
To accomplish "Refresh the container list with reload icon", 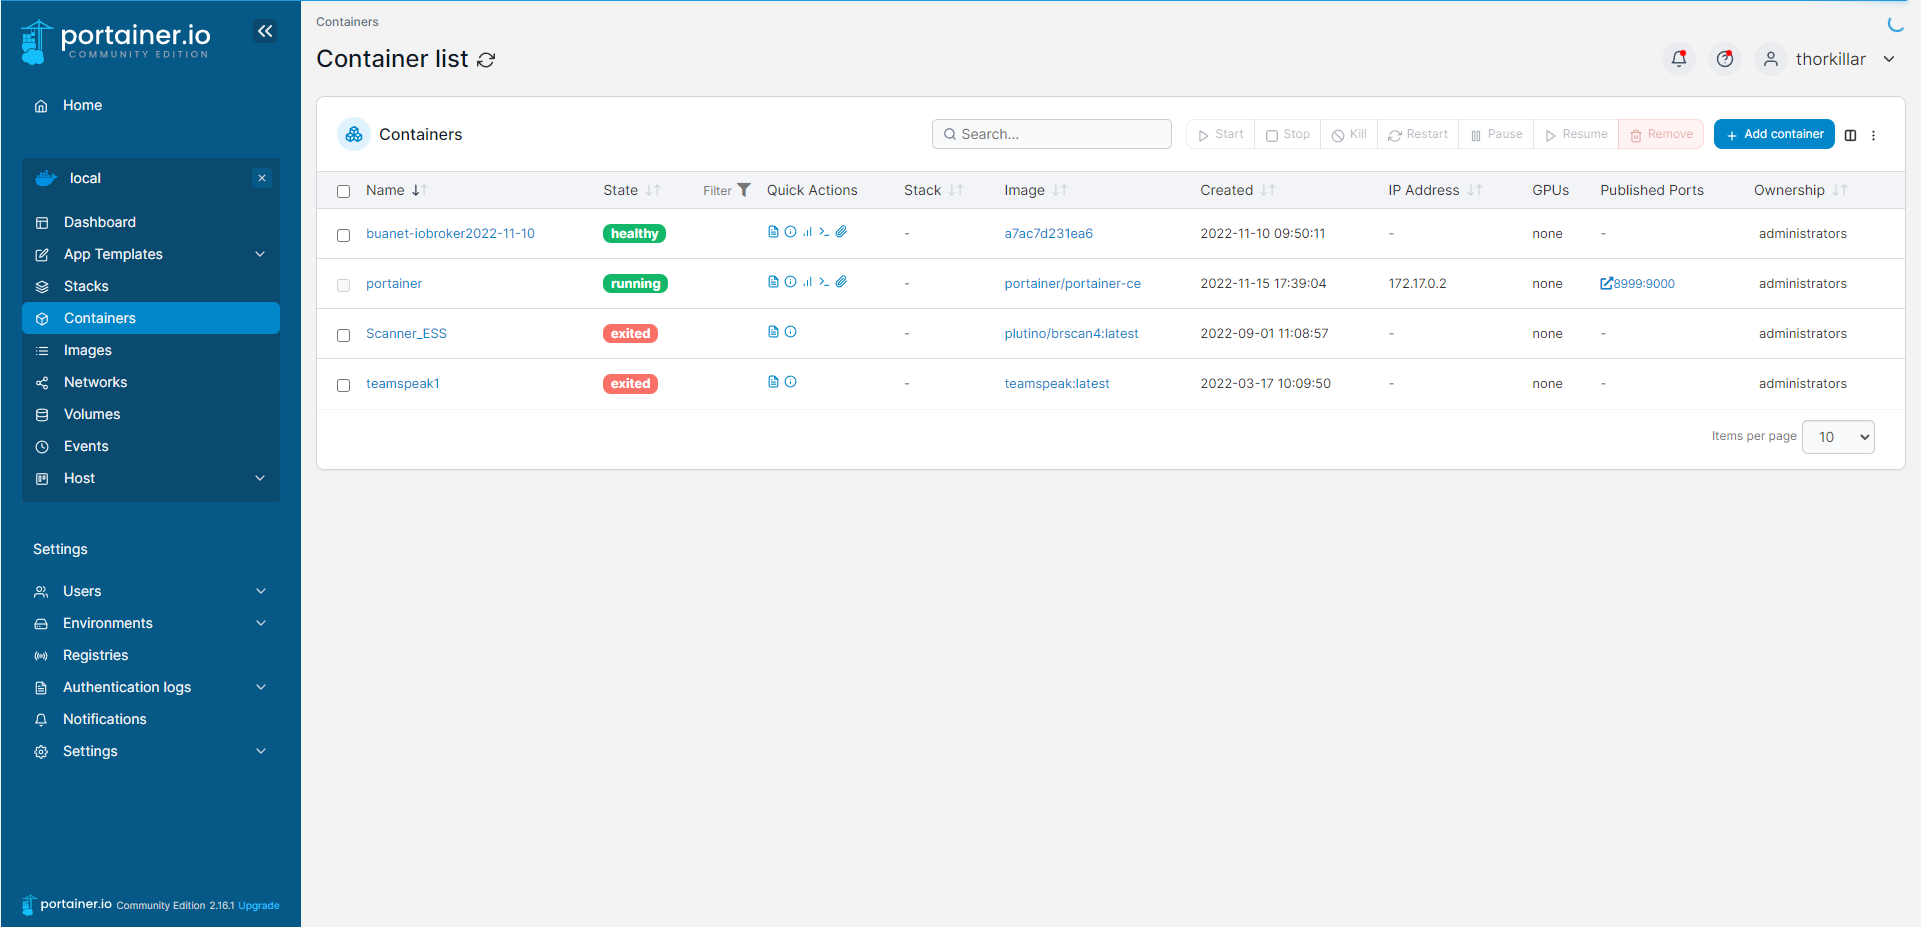I will [x=486, y=60].
